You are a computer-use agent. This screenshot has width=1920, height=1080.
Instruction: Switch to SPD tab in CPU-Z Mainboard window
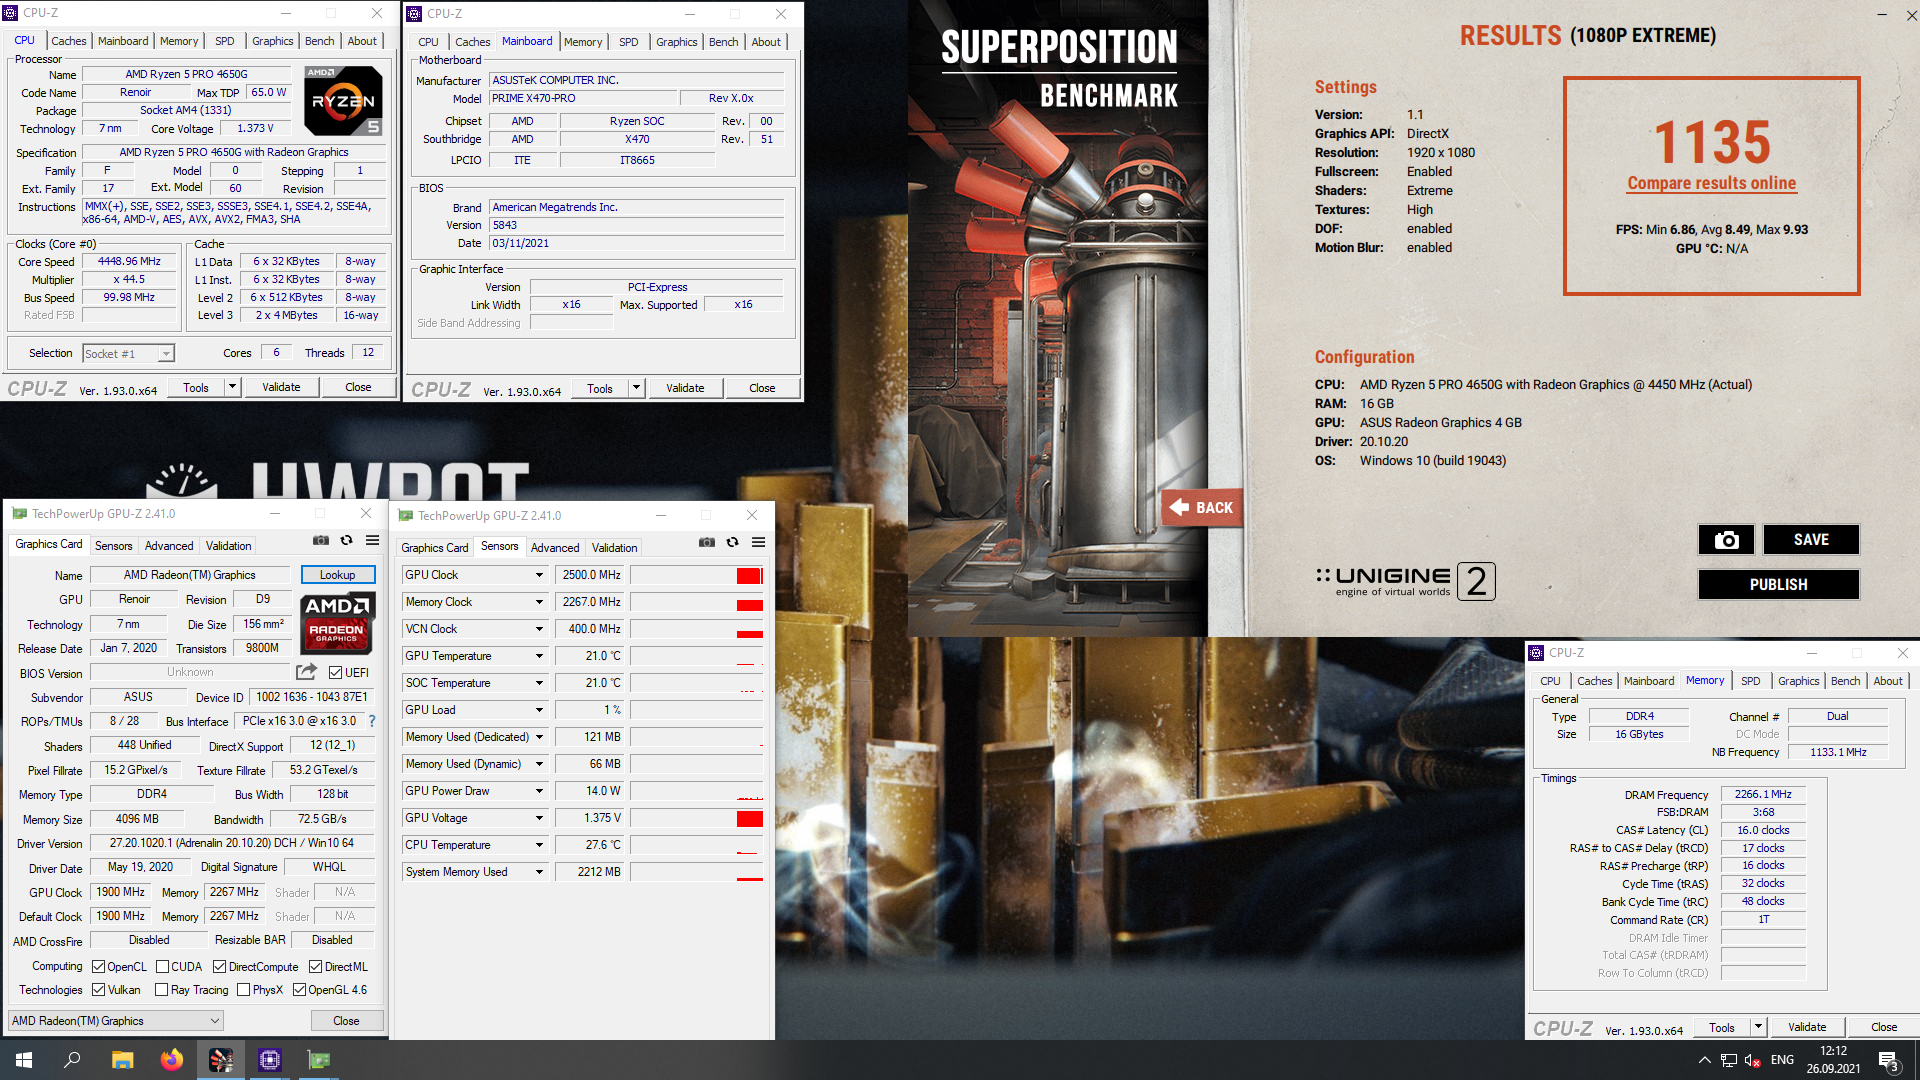(x=628, y=42)
